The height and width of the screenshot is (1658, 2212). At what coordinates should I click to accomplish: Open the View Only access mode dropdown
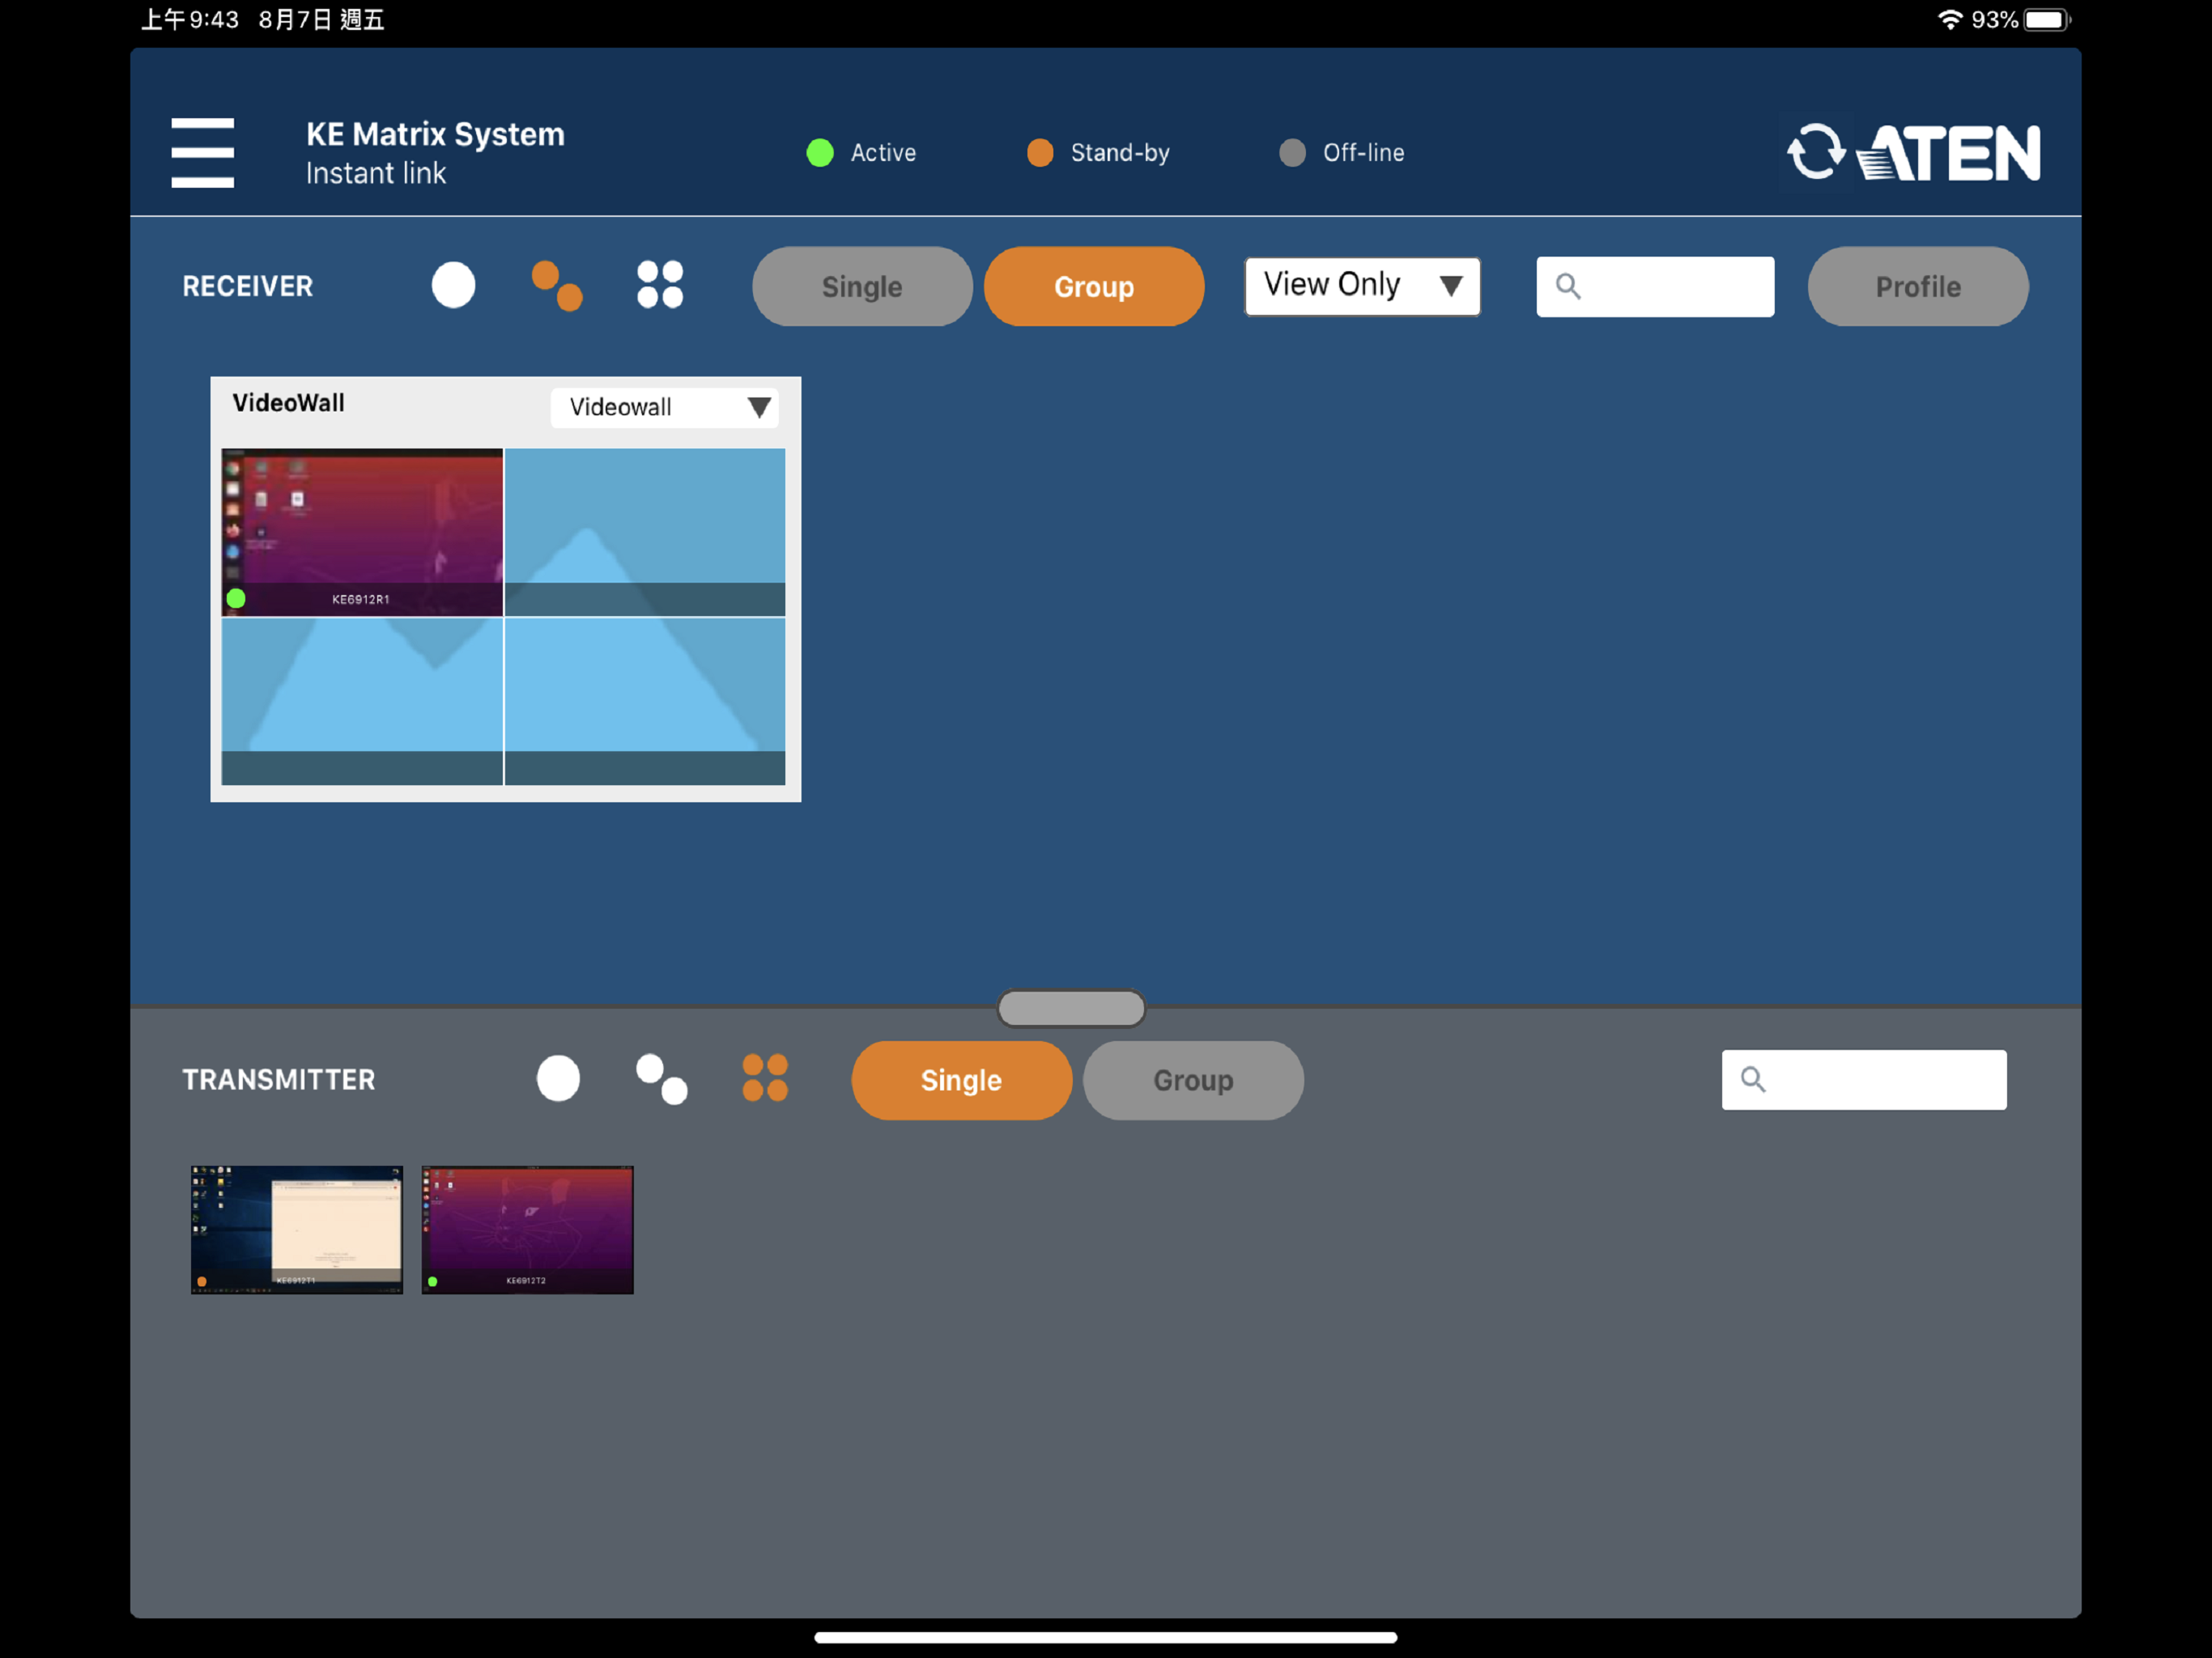click(x=1362, y=287)
